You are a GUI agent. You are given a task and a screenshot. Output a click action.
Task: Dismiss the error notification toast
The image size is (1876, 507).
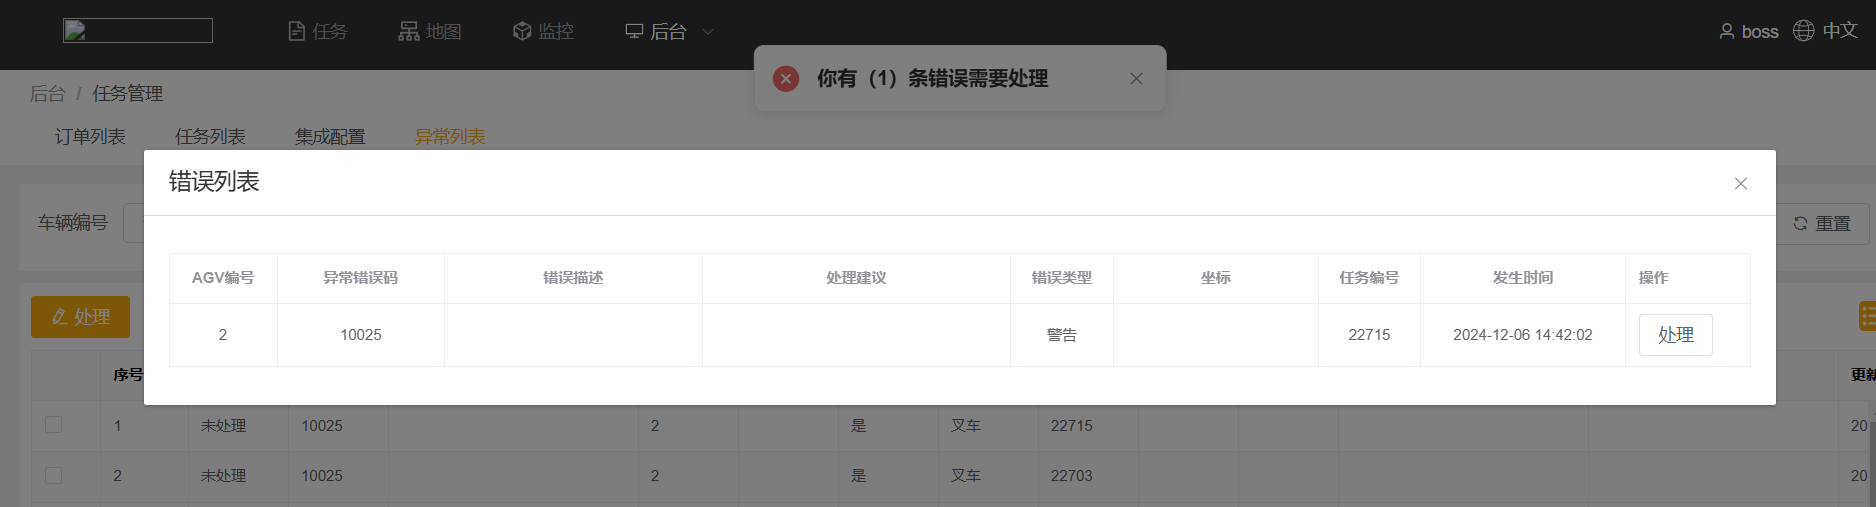[1136, 79]
